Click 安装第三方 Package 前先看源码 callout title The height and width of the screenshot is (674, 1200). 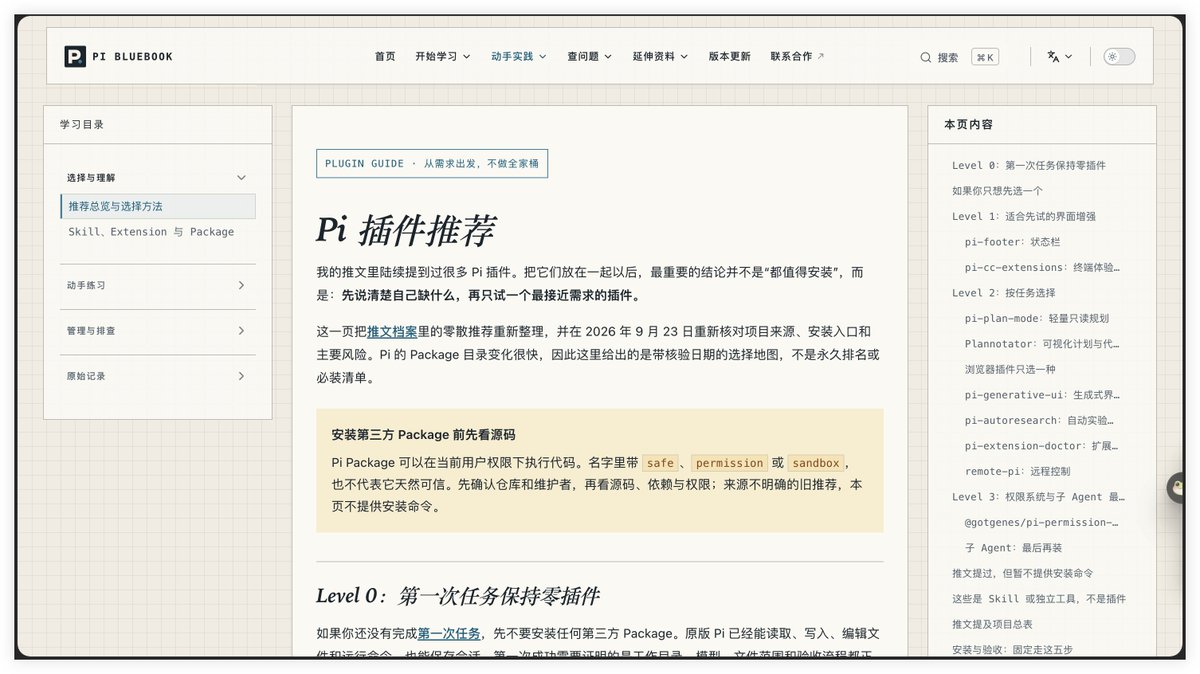(423, 435)
